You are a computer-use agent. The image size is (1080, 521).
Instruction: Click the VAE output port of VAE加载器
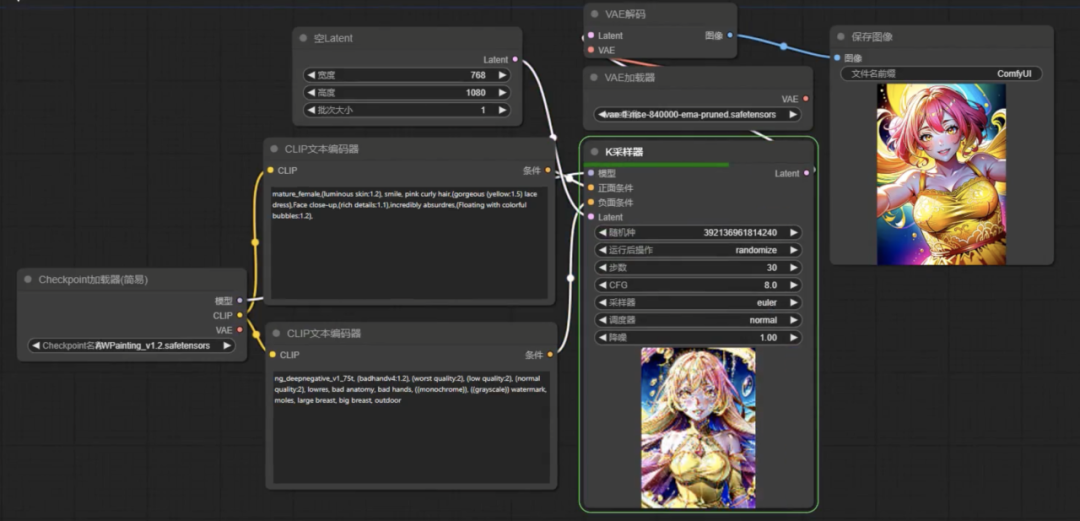806,99
